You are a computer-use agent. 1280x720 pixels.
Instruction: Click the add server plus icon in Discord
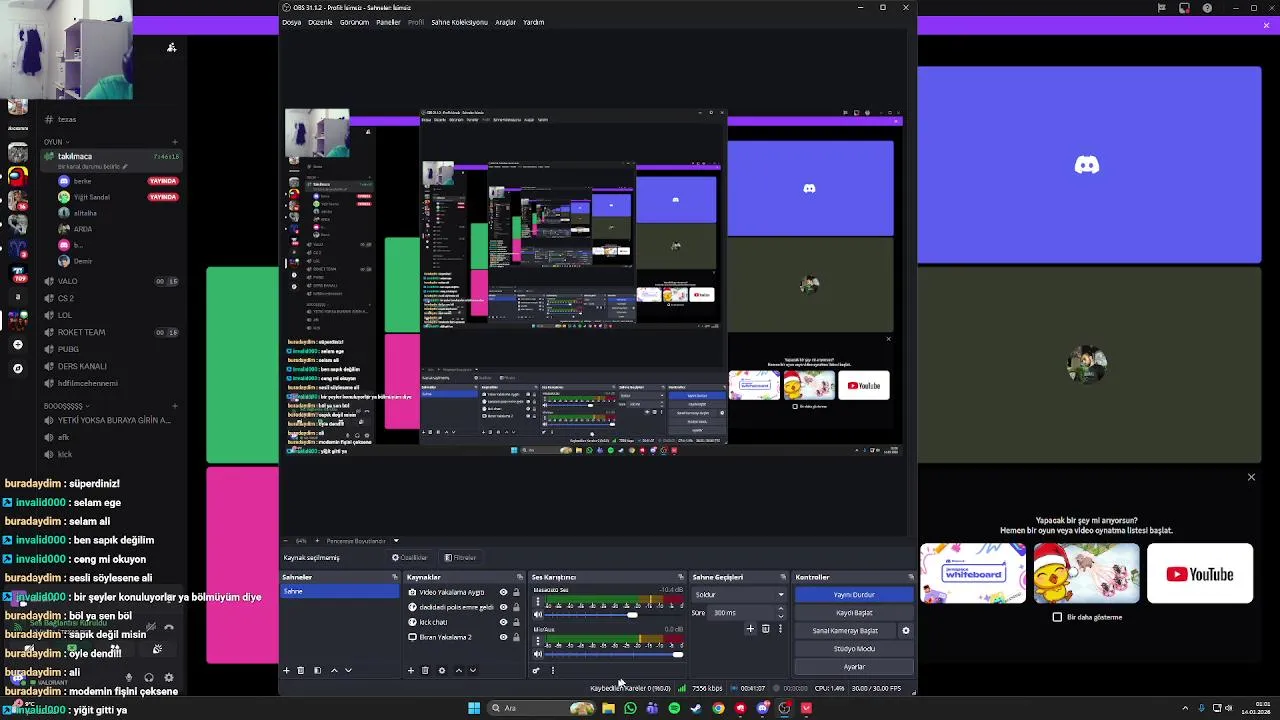(x=17, y=344)
